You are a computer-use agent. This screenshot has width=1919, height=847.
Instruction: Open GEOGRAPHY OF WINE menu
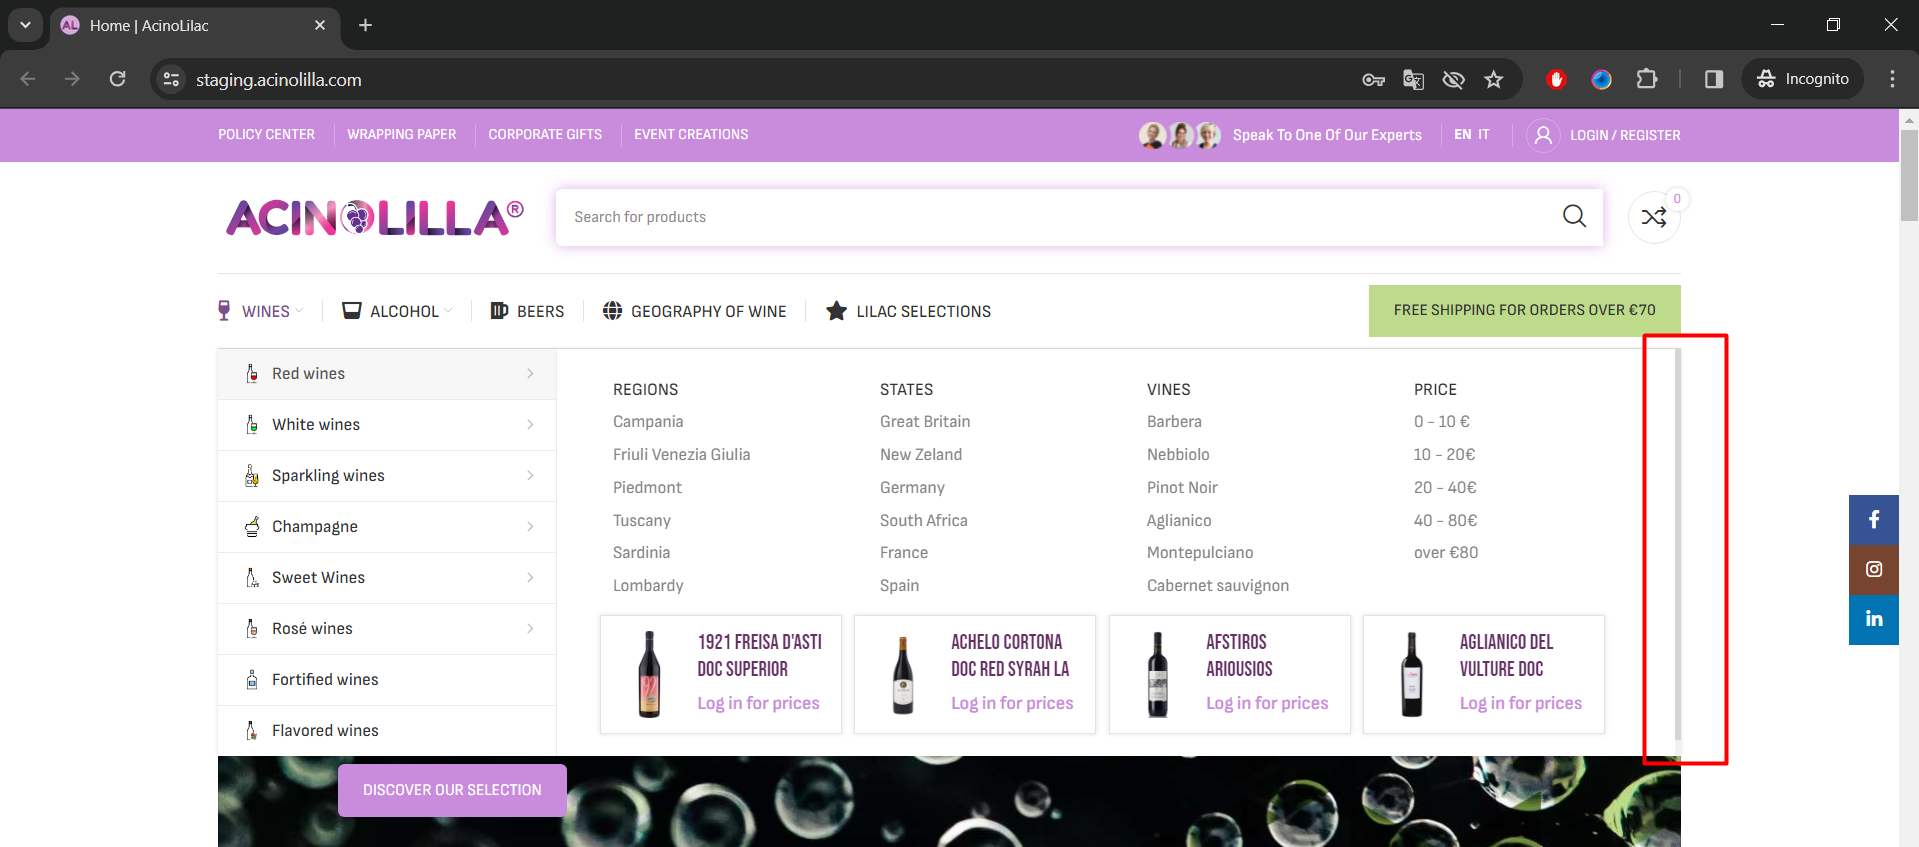tap(695, 311)
